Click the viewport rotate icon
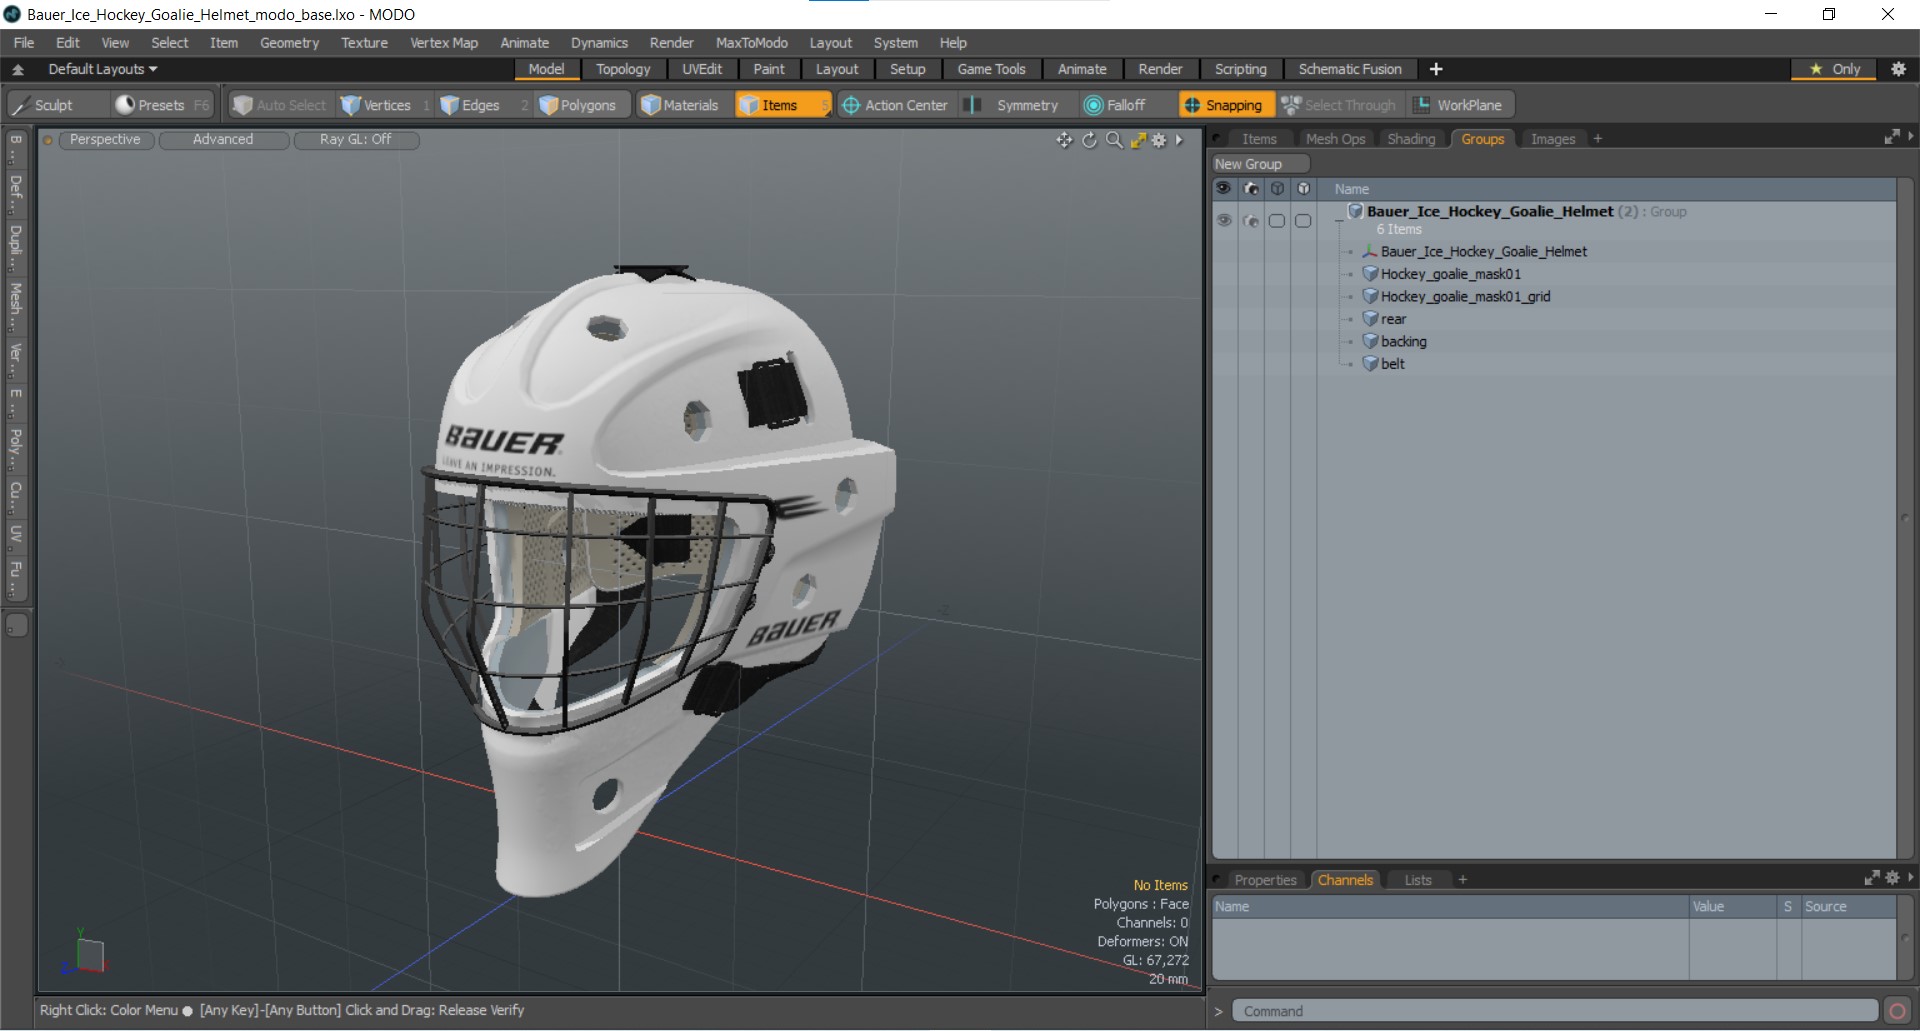Image resolution: width=1920 pixels, height=1031 pixels. coord(1089,140)
